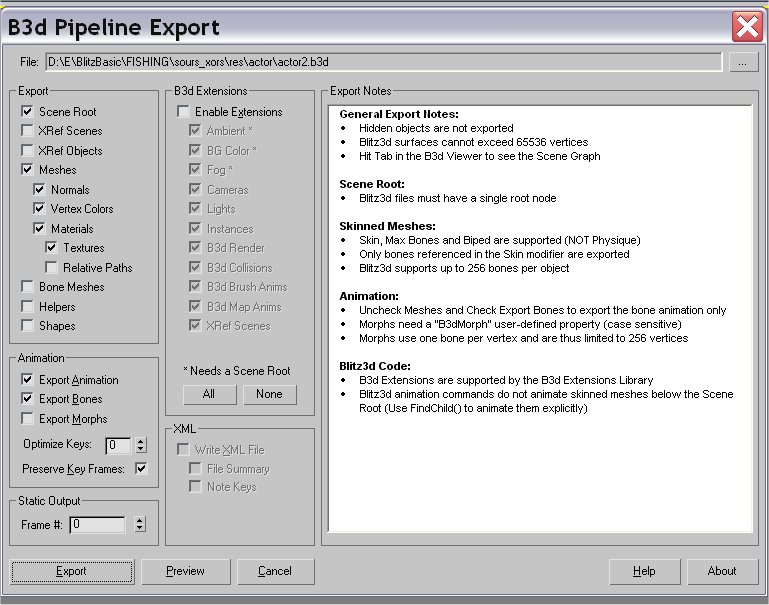Open the Help button
Viewport: 769px width, 605px height.
pyautogui.click(x=644, y=571)
